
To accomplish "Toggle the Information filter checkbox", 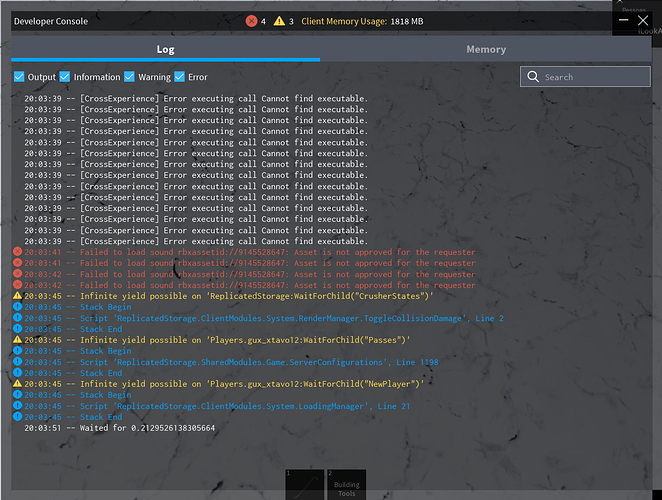I will pos(65,77).
